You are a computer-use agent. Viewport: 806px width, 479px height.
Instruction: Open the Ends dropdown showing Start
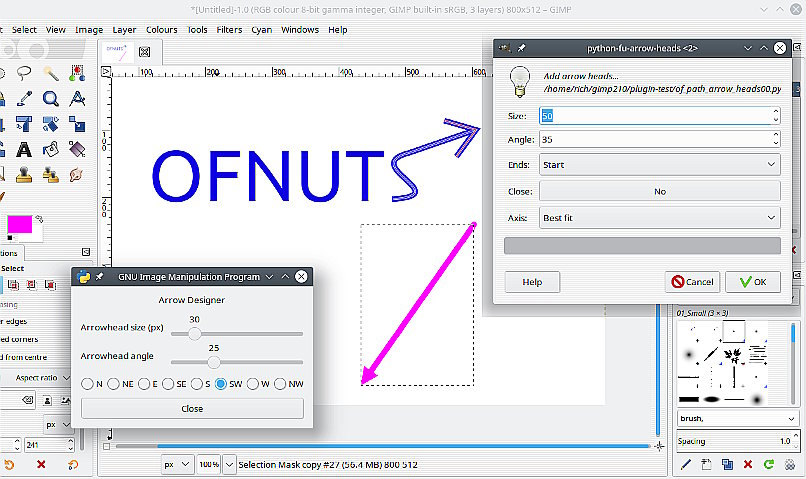click(x=660, y=164)
